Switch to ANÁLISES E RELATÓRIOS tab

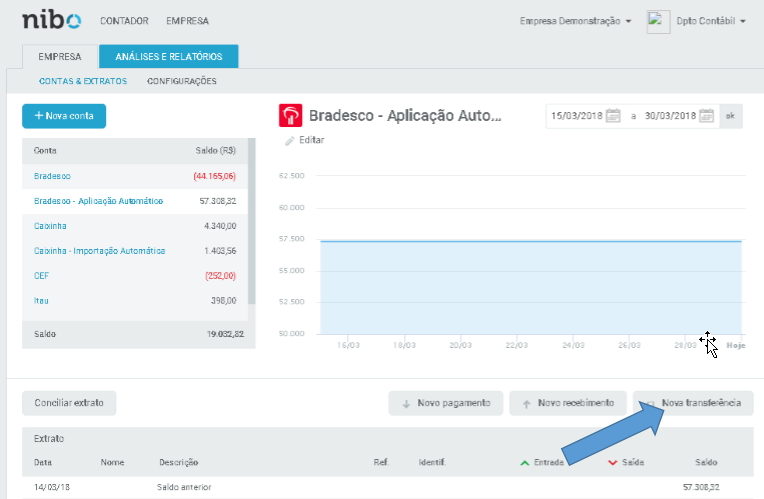point(169,57)
